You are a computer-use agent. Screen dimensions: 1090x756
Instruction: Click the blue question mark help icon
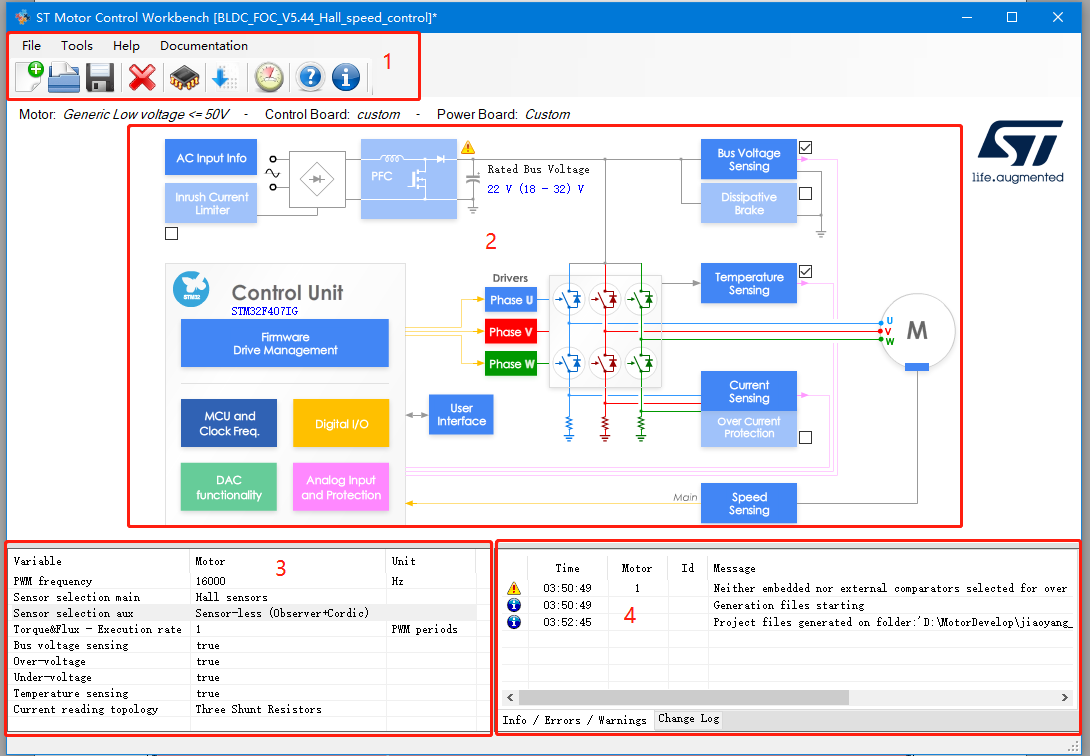(310, 77)
